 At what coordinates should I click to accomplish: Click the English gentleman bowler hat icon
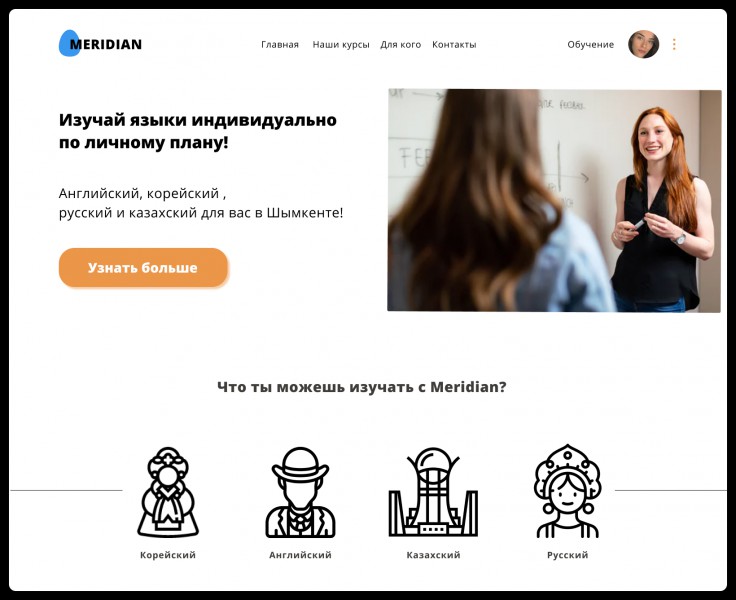pyautogui.click(x=300, y=492)
